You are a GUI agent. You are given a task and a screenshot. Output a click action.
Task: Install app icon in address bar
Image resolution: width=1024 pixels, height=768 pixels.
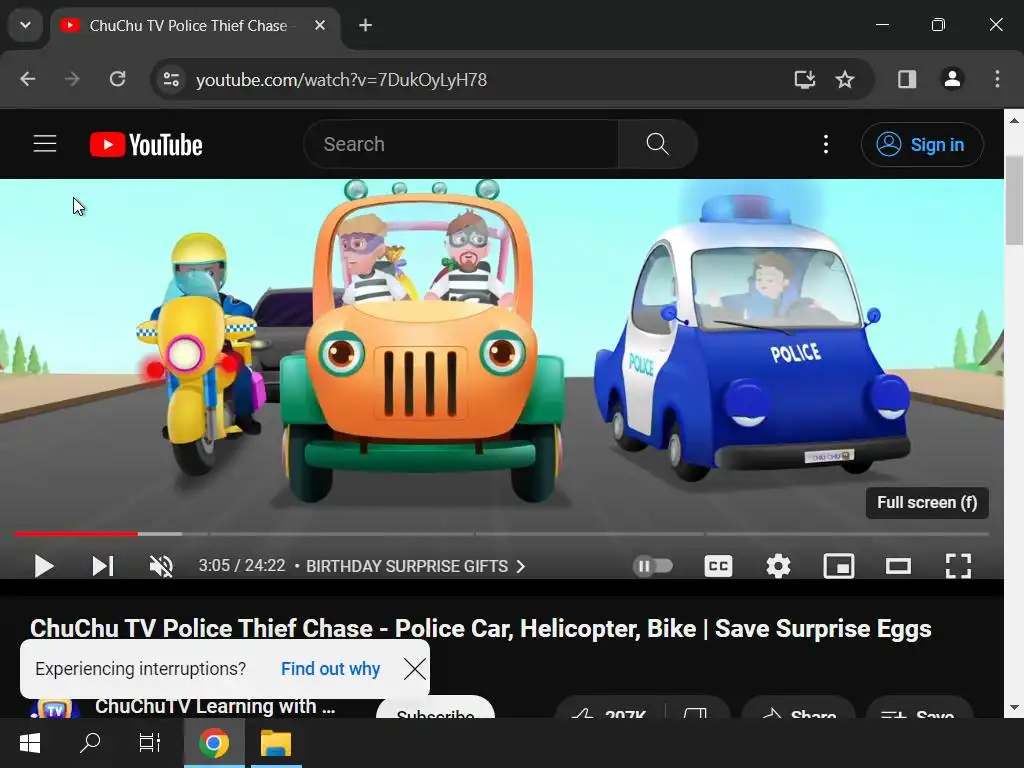(805, 79)
